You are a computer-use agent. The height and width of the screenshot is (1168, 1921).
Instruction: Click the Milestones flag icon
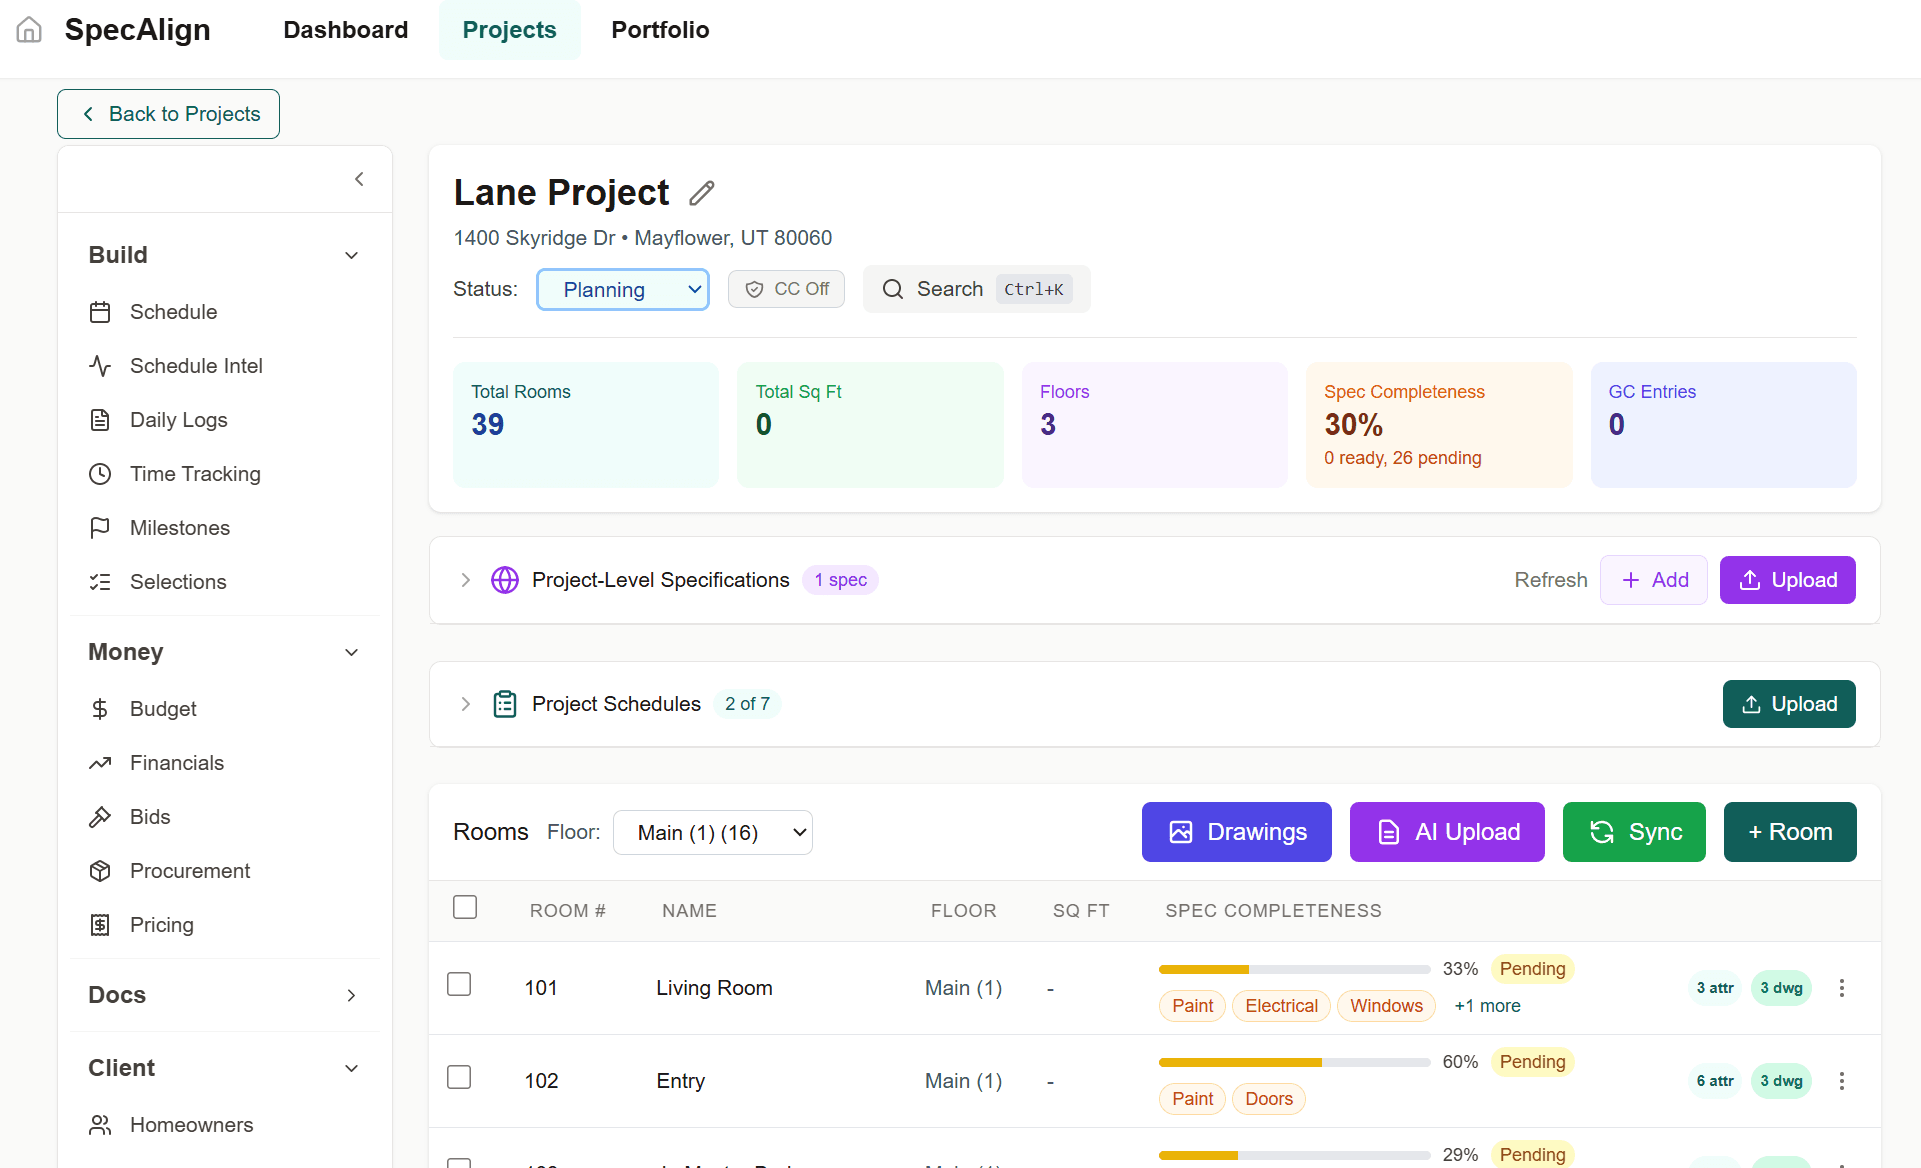click(x=101, y=527)
